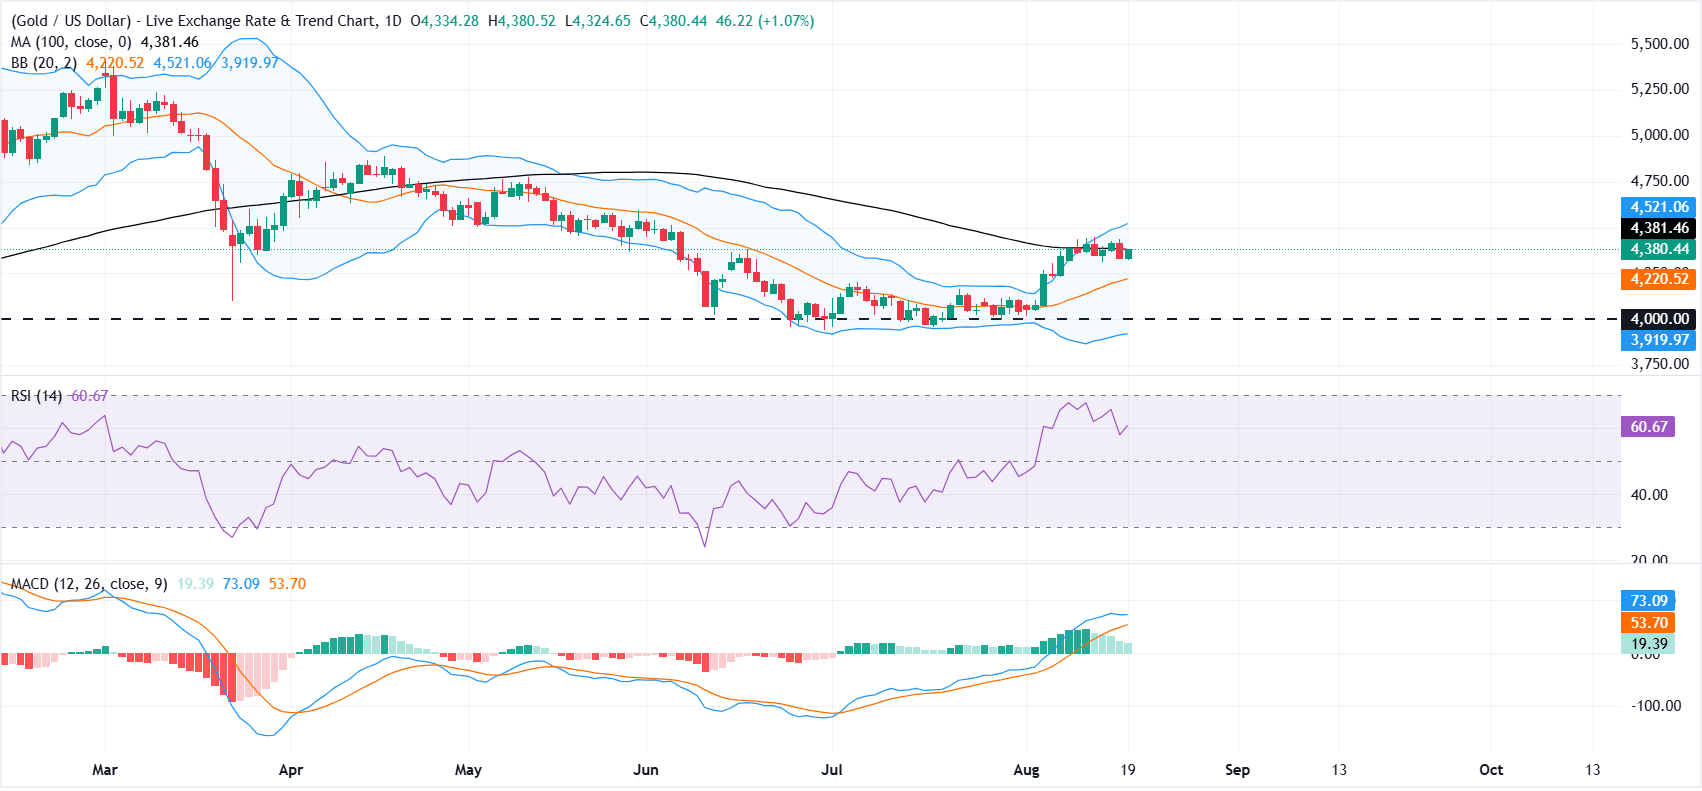Click the orange 4,220.52 price axis tag

(x=1659, y=279)
